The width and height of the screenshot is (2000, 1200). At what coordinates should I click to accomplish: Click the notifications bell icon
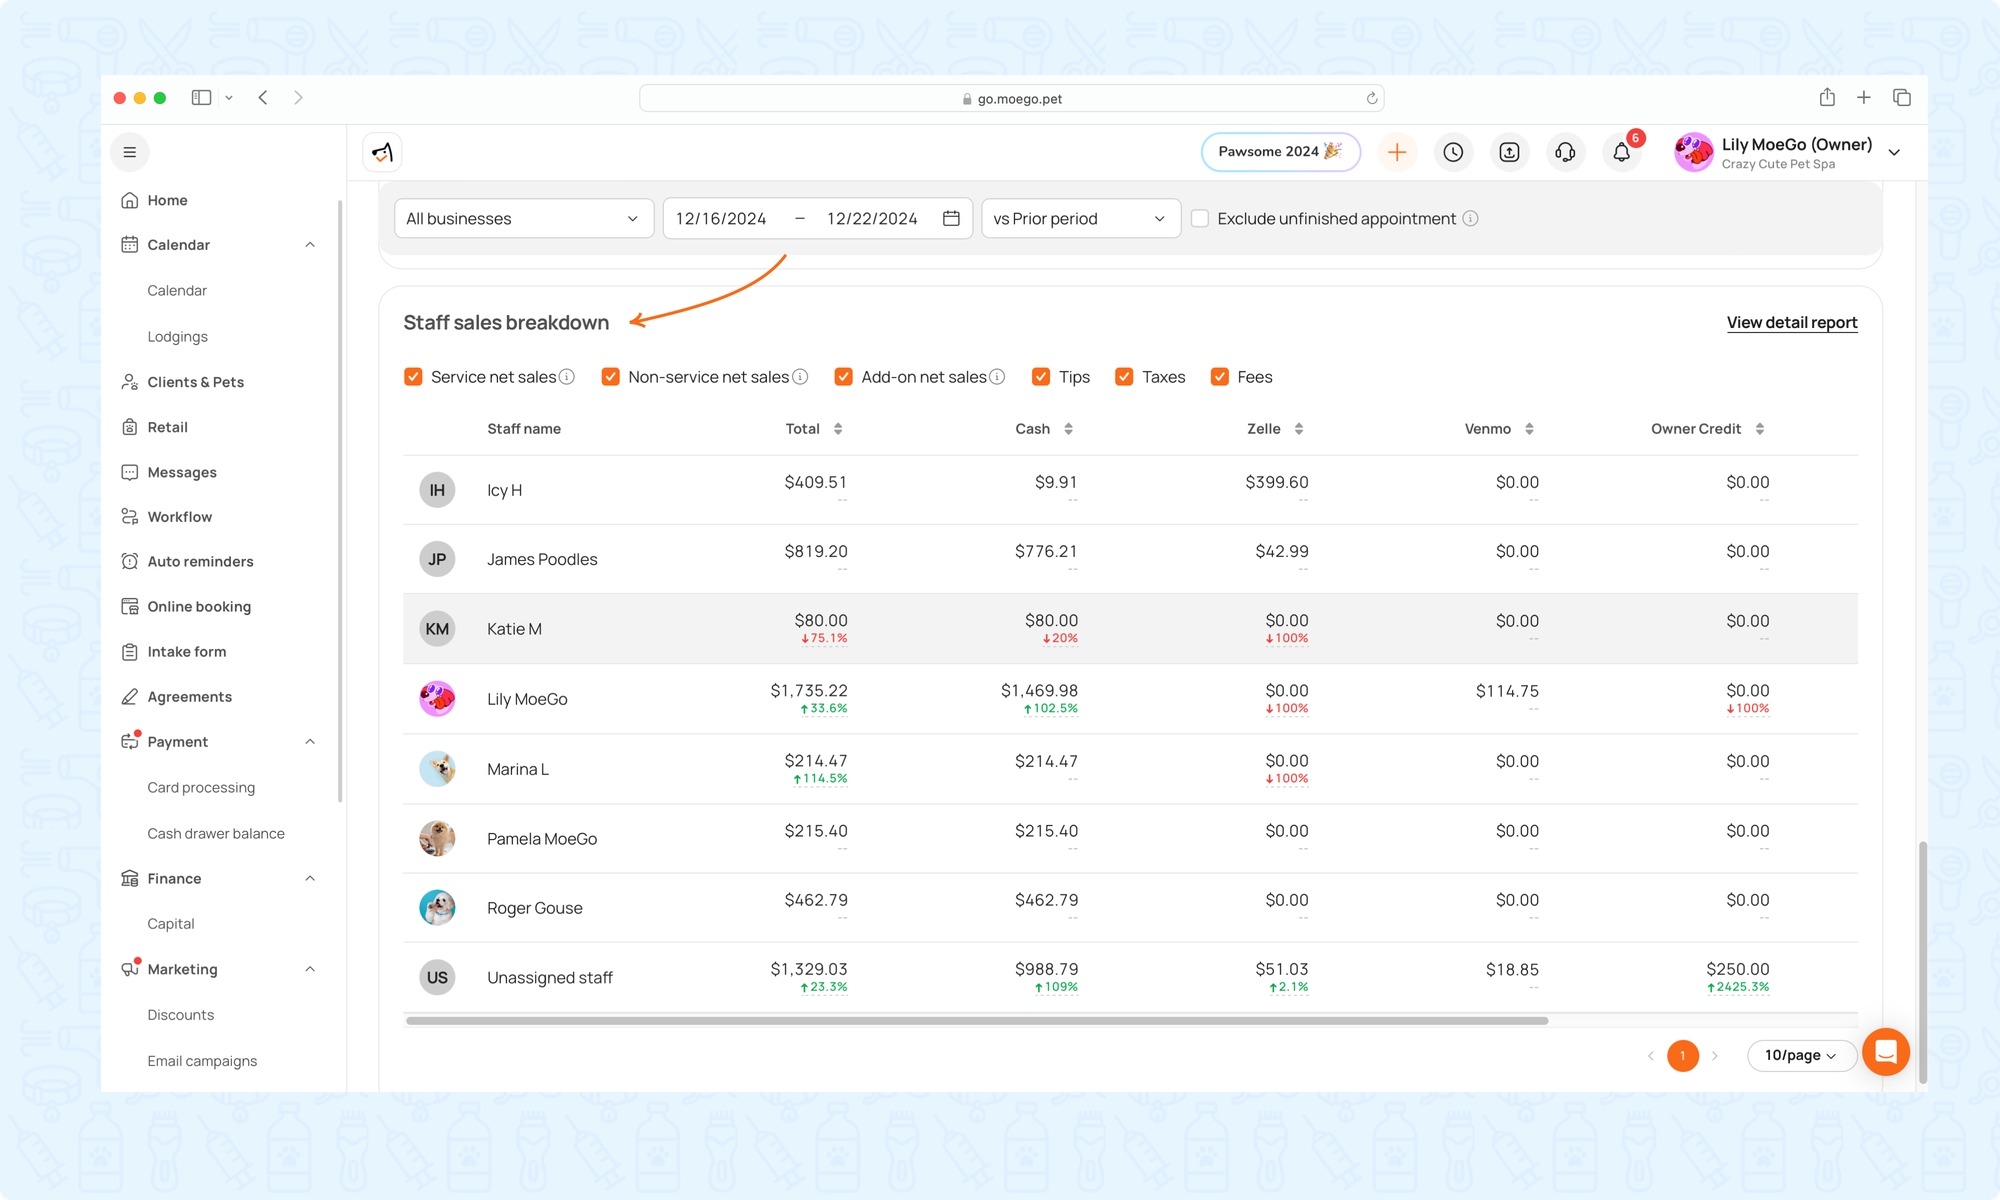(x=1621, y=152)
